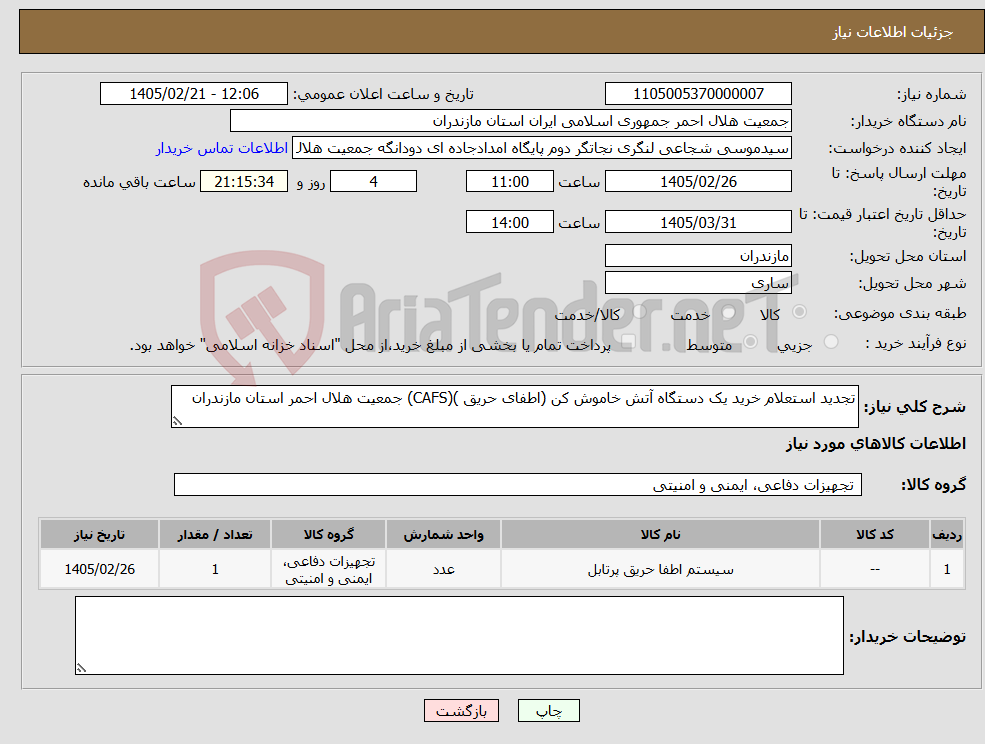985x744 pixels.
Task: Click the response deadline date 1405/02/26 field
Action: click(698, 182)
